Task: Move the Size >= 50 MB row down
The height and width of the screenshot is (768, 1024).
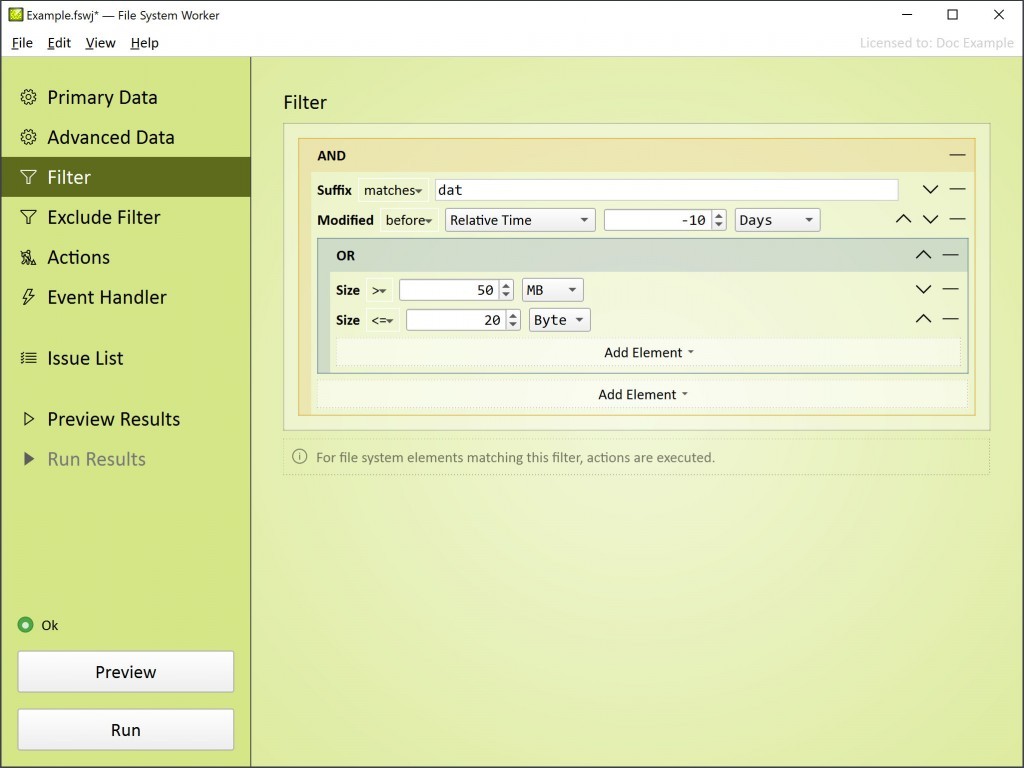Action: click(923, 290)
